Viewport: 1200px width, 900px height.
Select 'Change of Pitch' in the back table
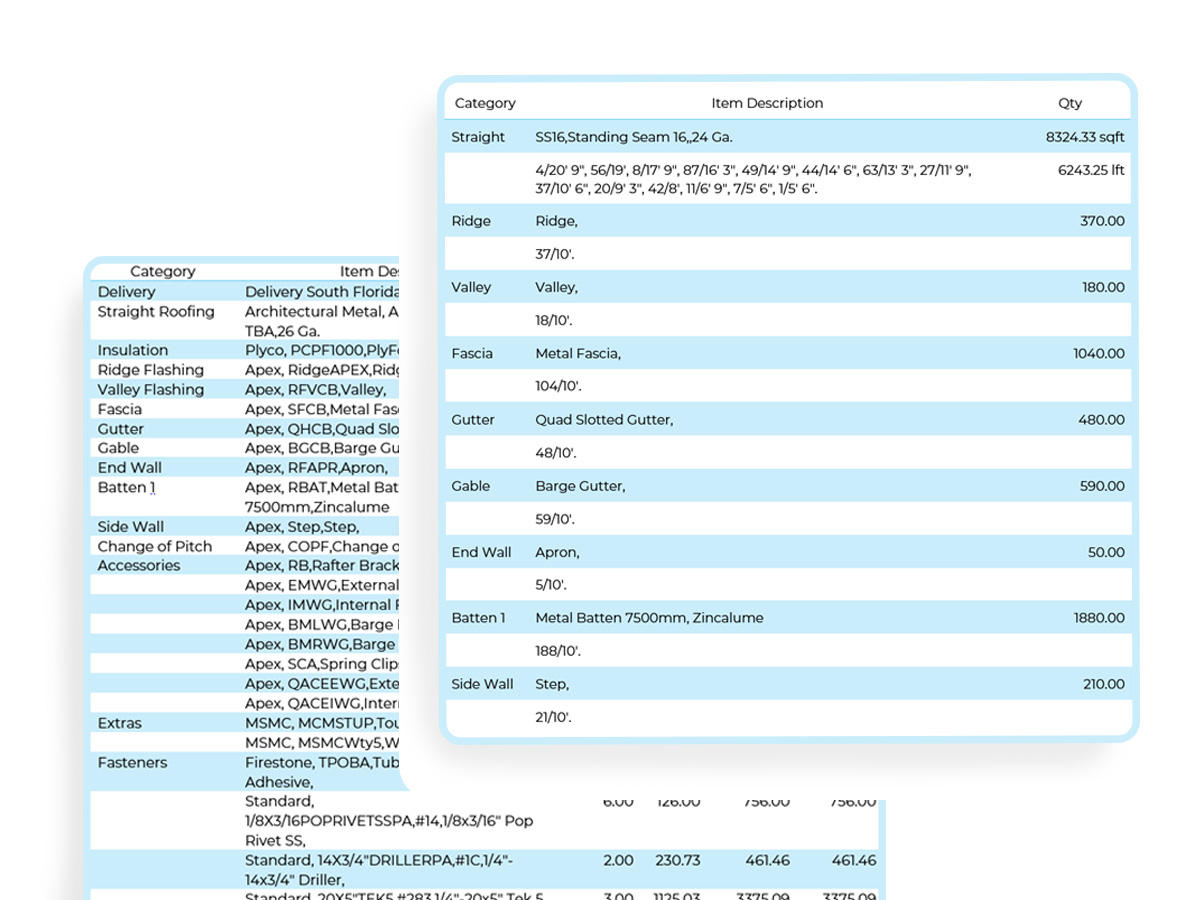coord(155,546)
